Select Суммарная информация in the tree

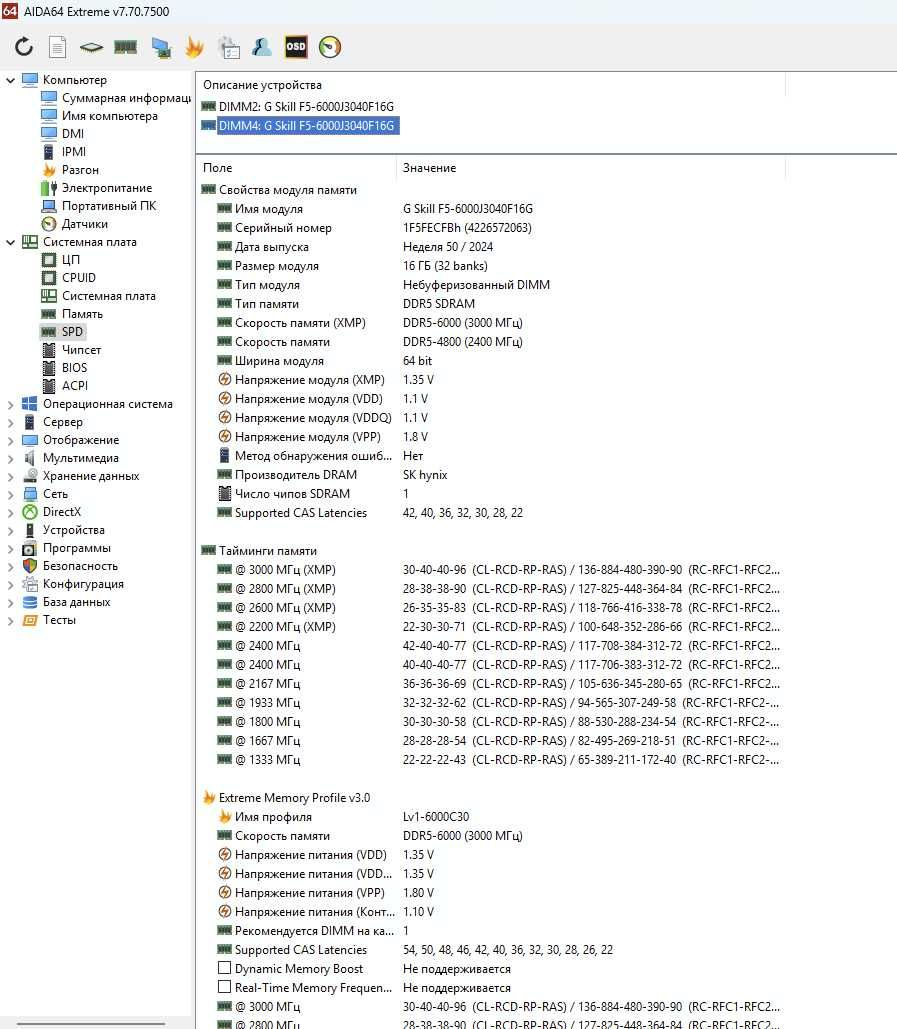pos(126,98)
